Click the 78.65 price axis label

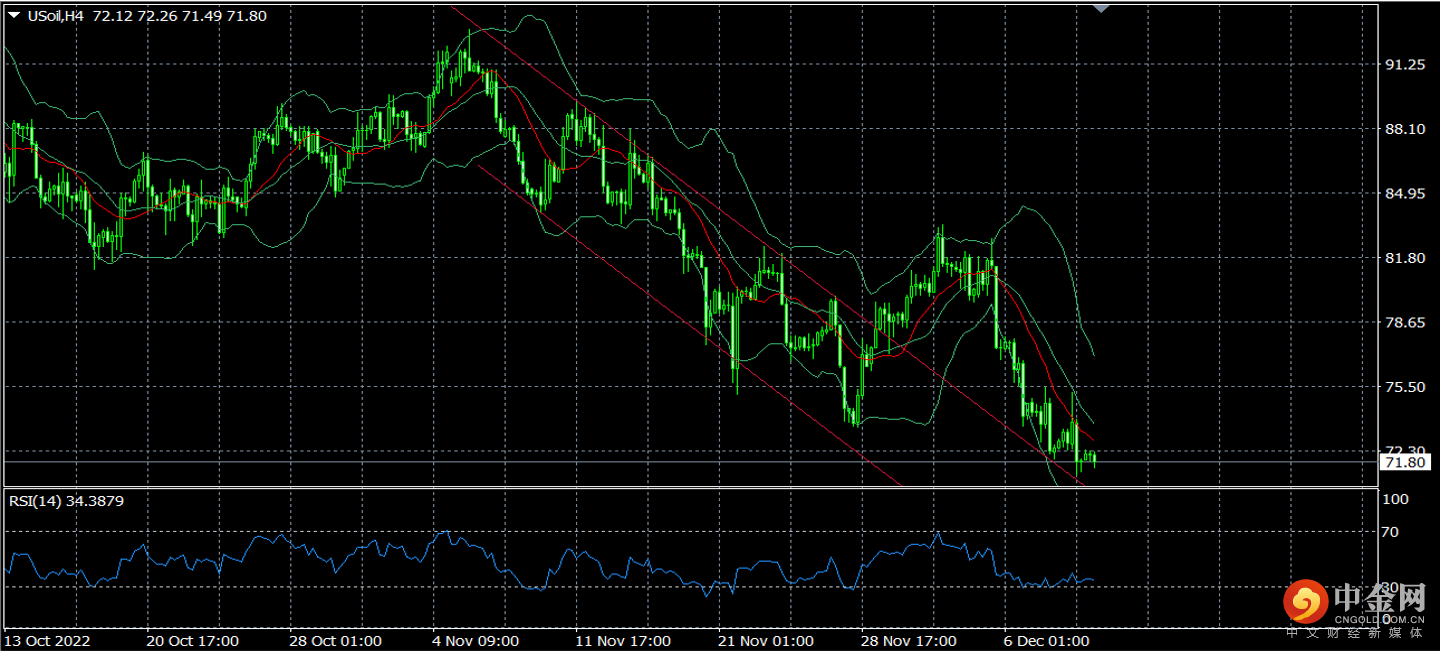[1402, 323]
